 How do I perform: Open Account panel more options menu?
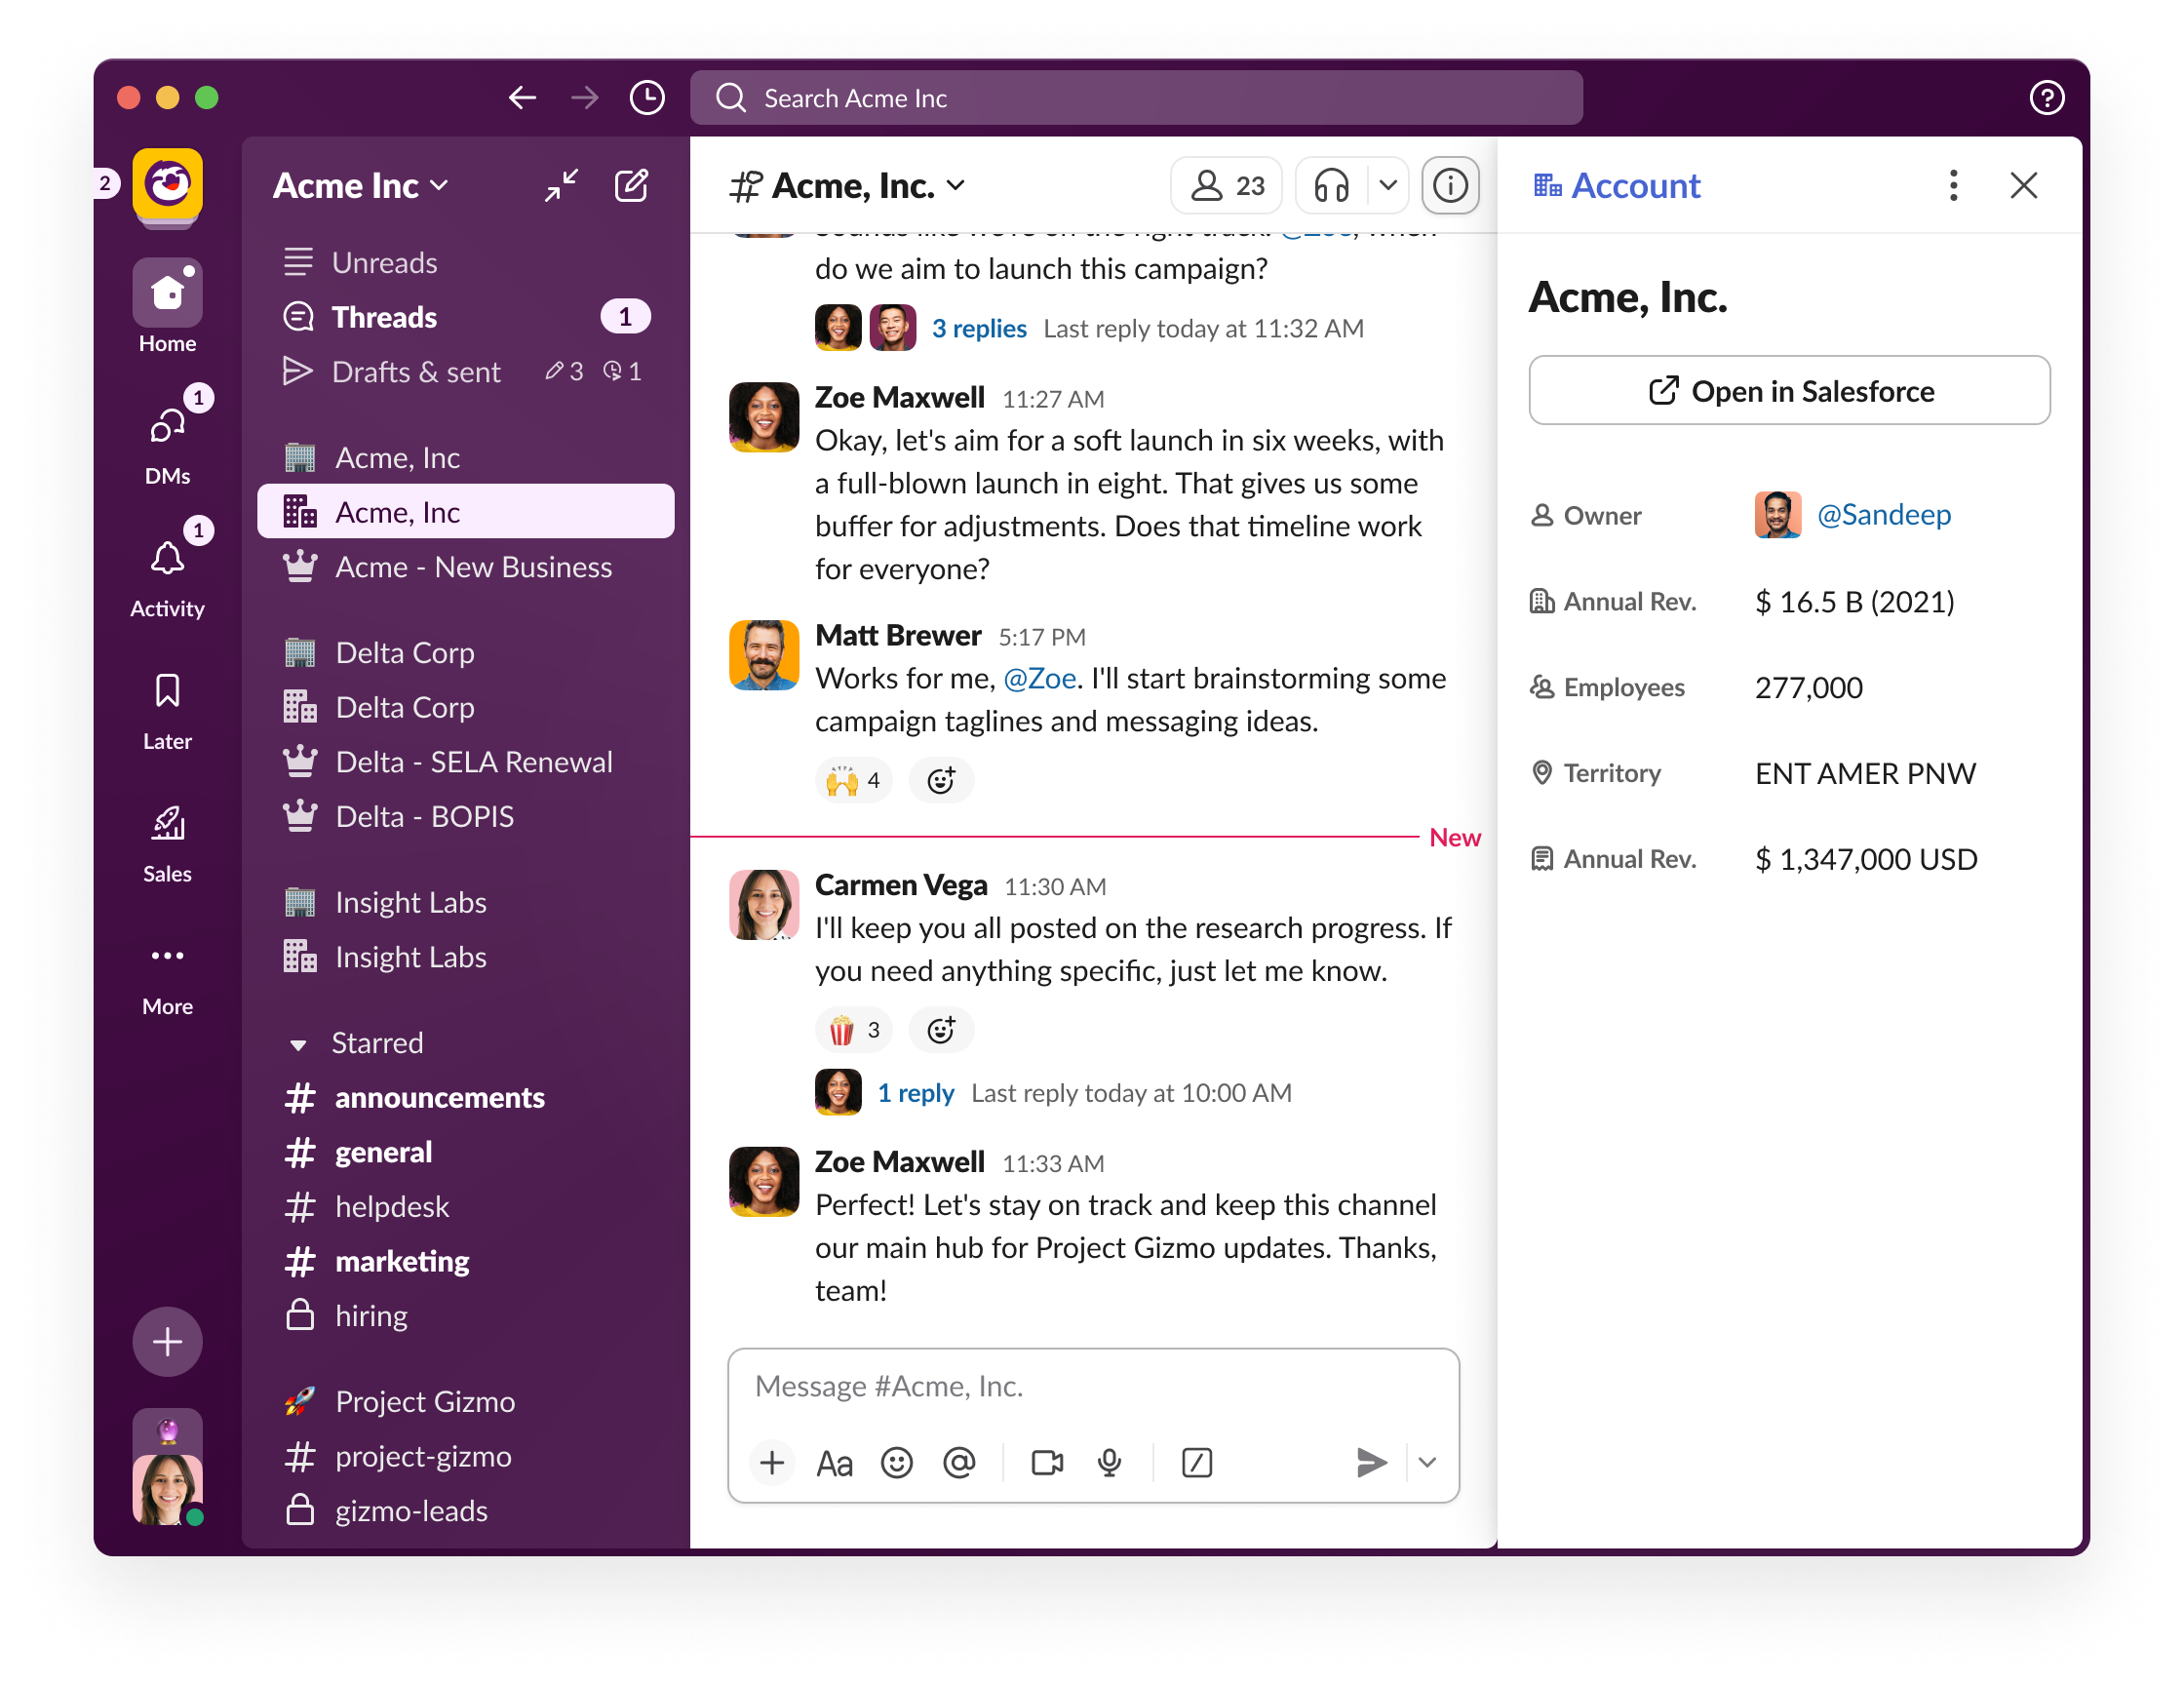click(1953, 185)
